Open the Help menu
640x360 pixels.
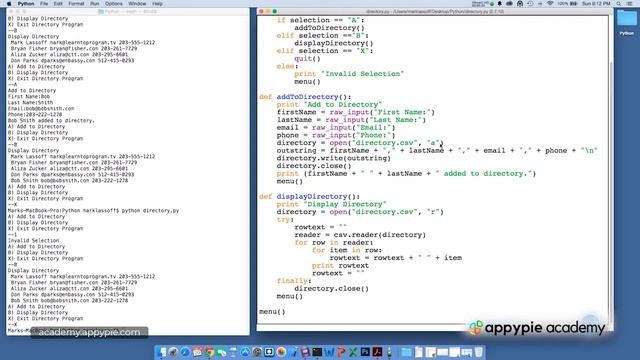158,4
